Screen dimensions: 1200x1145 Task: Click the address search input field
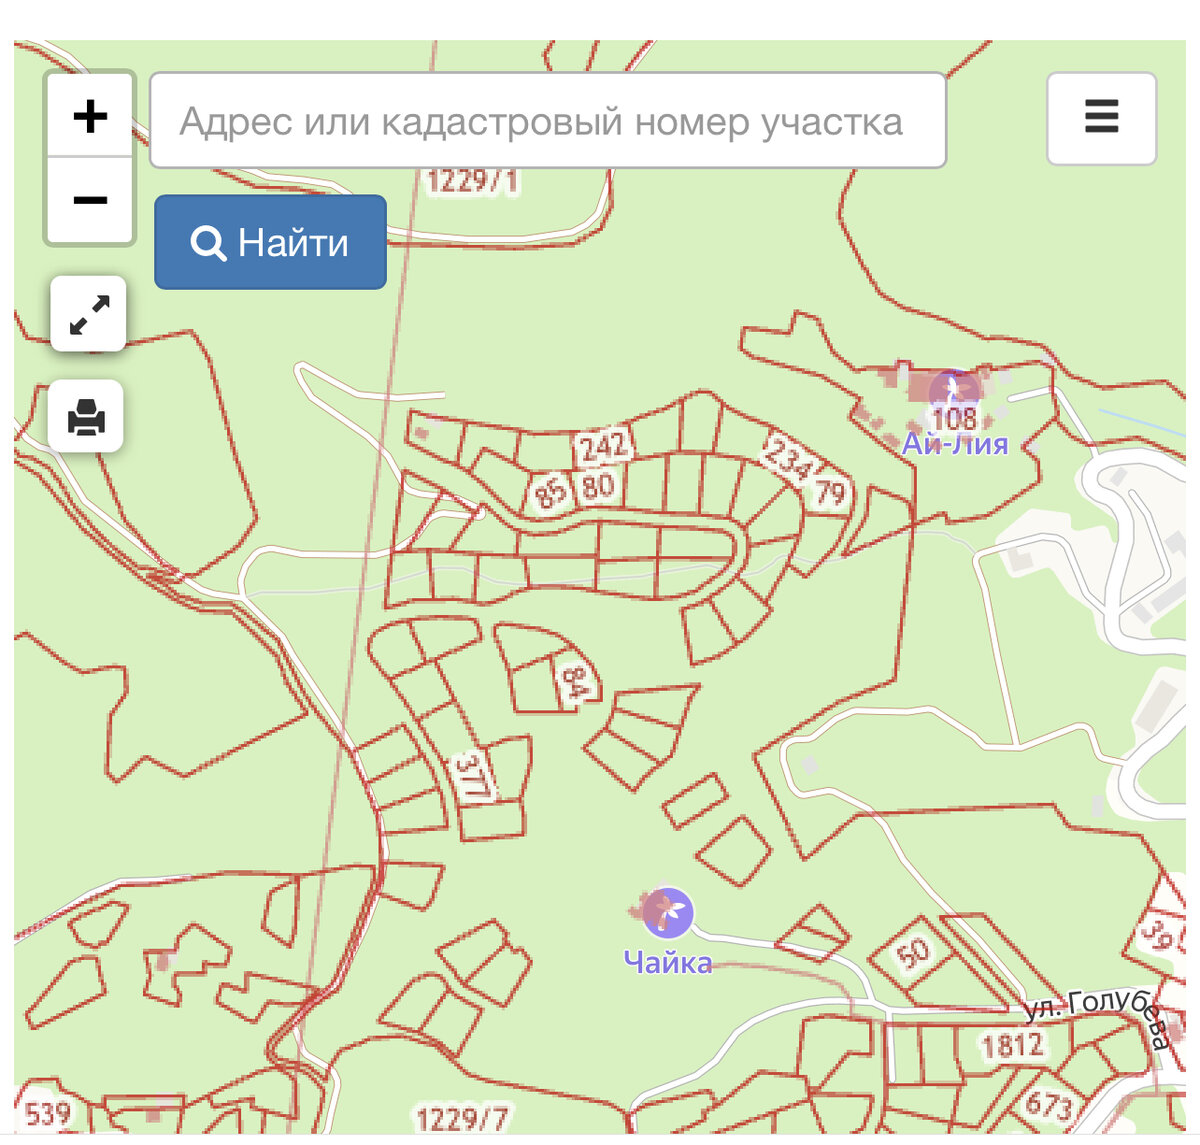pyautogui.click(x=547, y=119)
